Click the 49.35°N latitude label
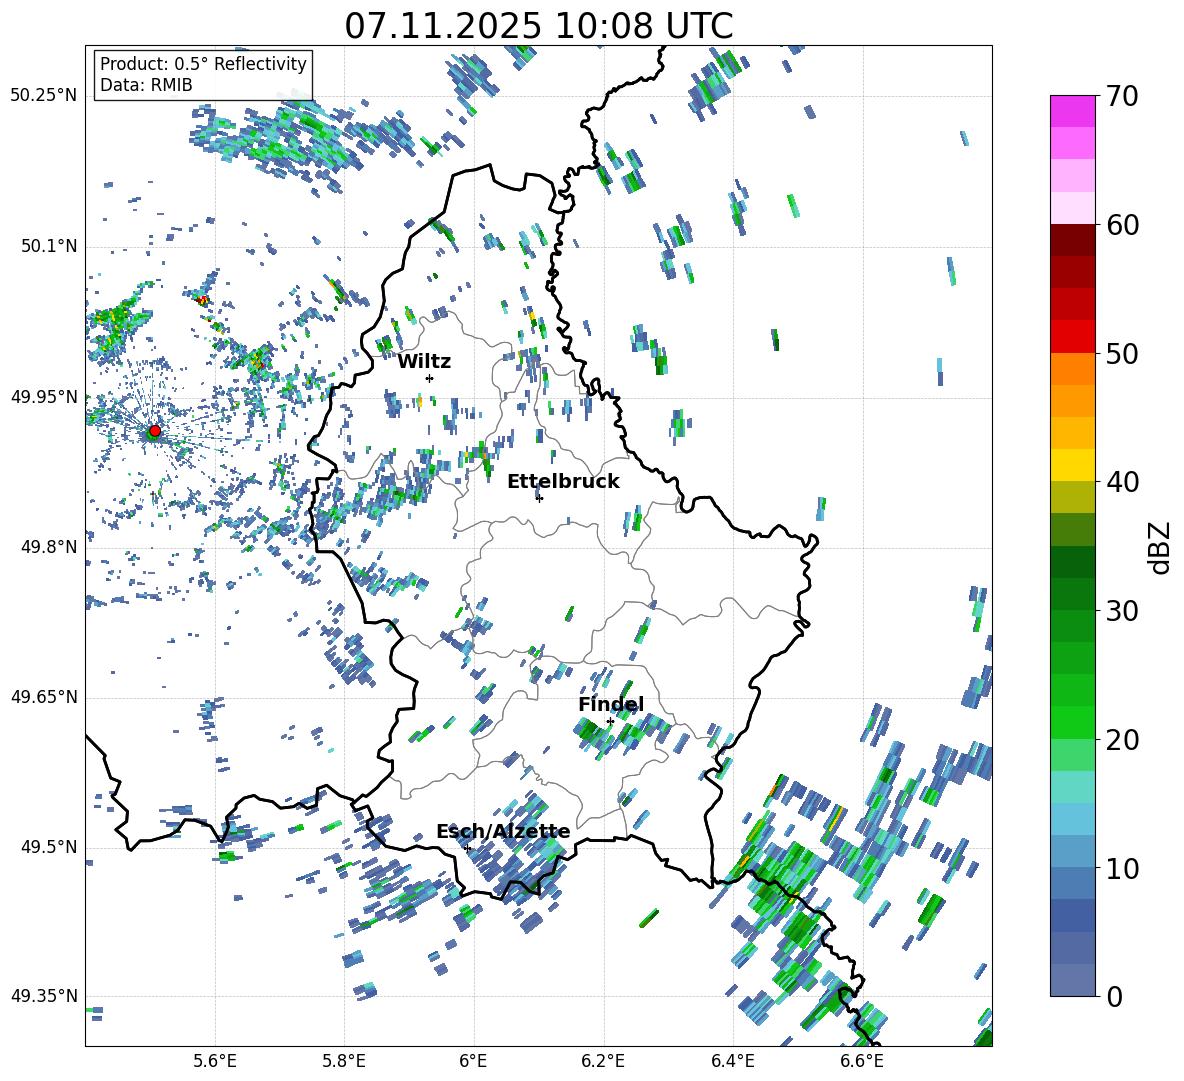The image size is (1184, 1081). [44, 996]
